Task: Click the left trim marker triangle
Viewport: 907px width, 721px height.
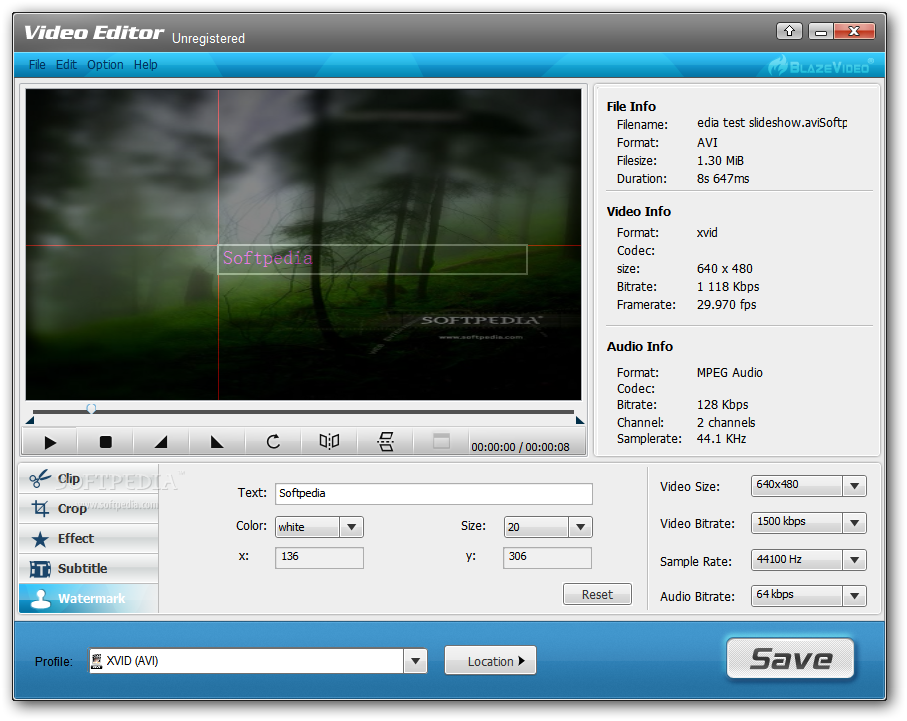Action: (x=31, y=420)
